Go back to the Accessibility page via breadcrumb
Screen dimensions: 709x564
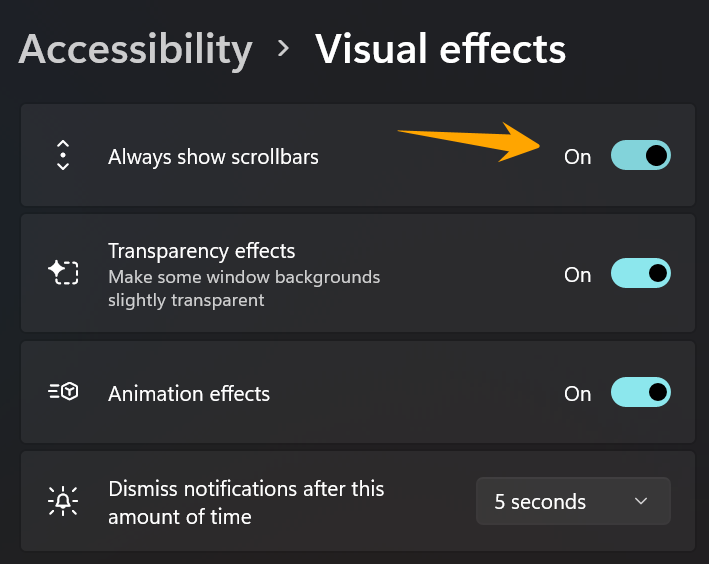(135, 48)
